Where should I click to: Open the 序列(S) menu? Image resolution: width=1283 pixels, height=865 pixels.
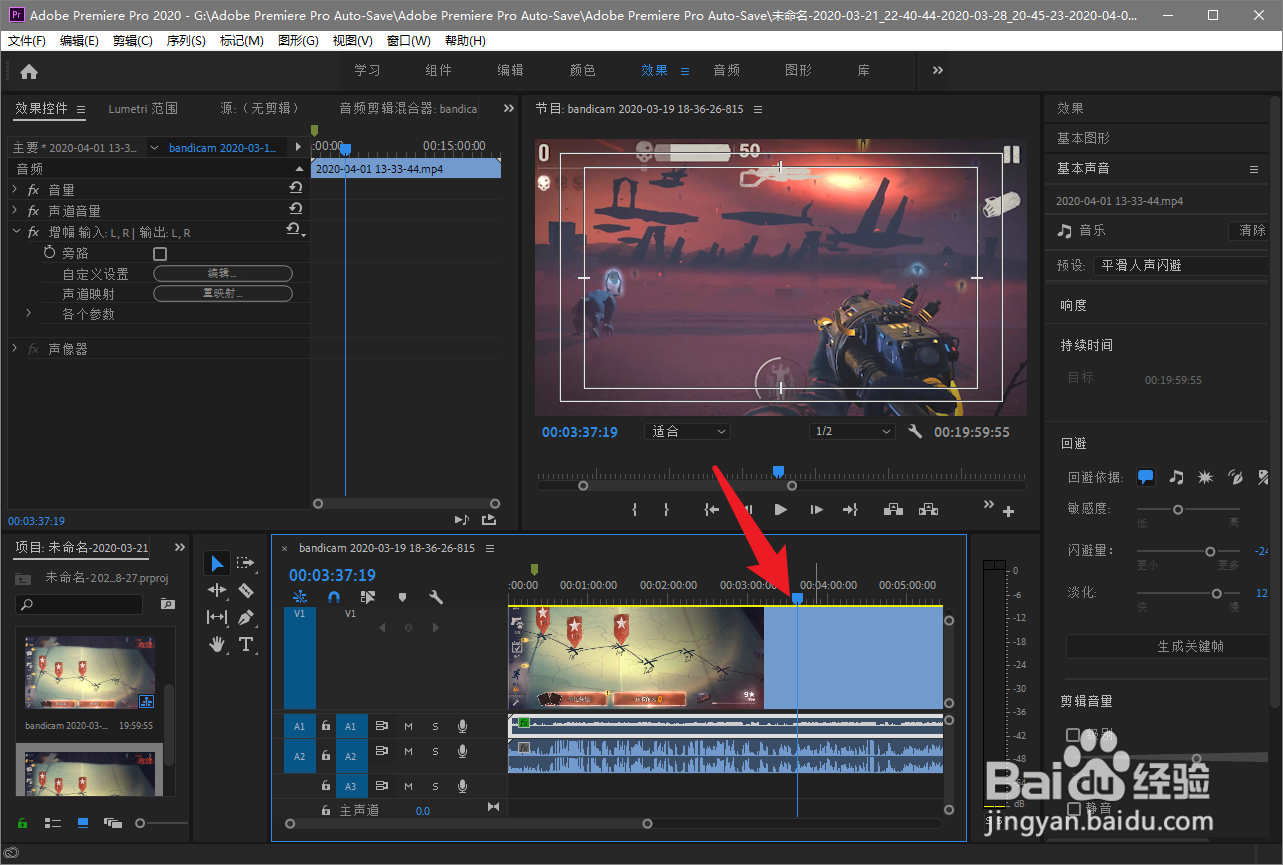[186, 41]
